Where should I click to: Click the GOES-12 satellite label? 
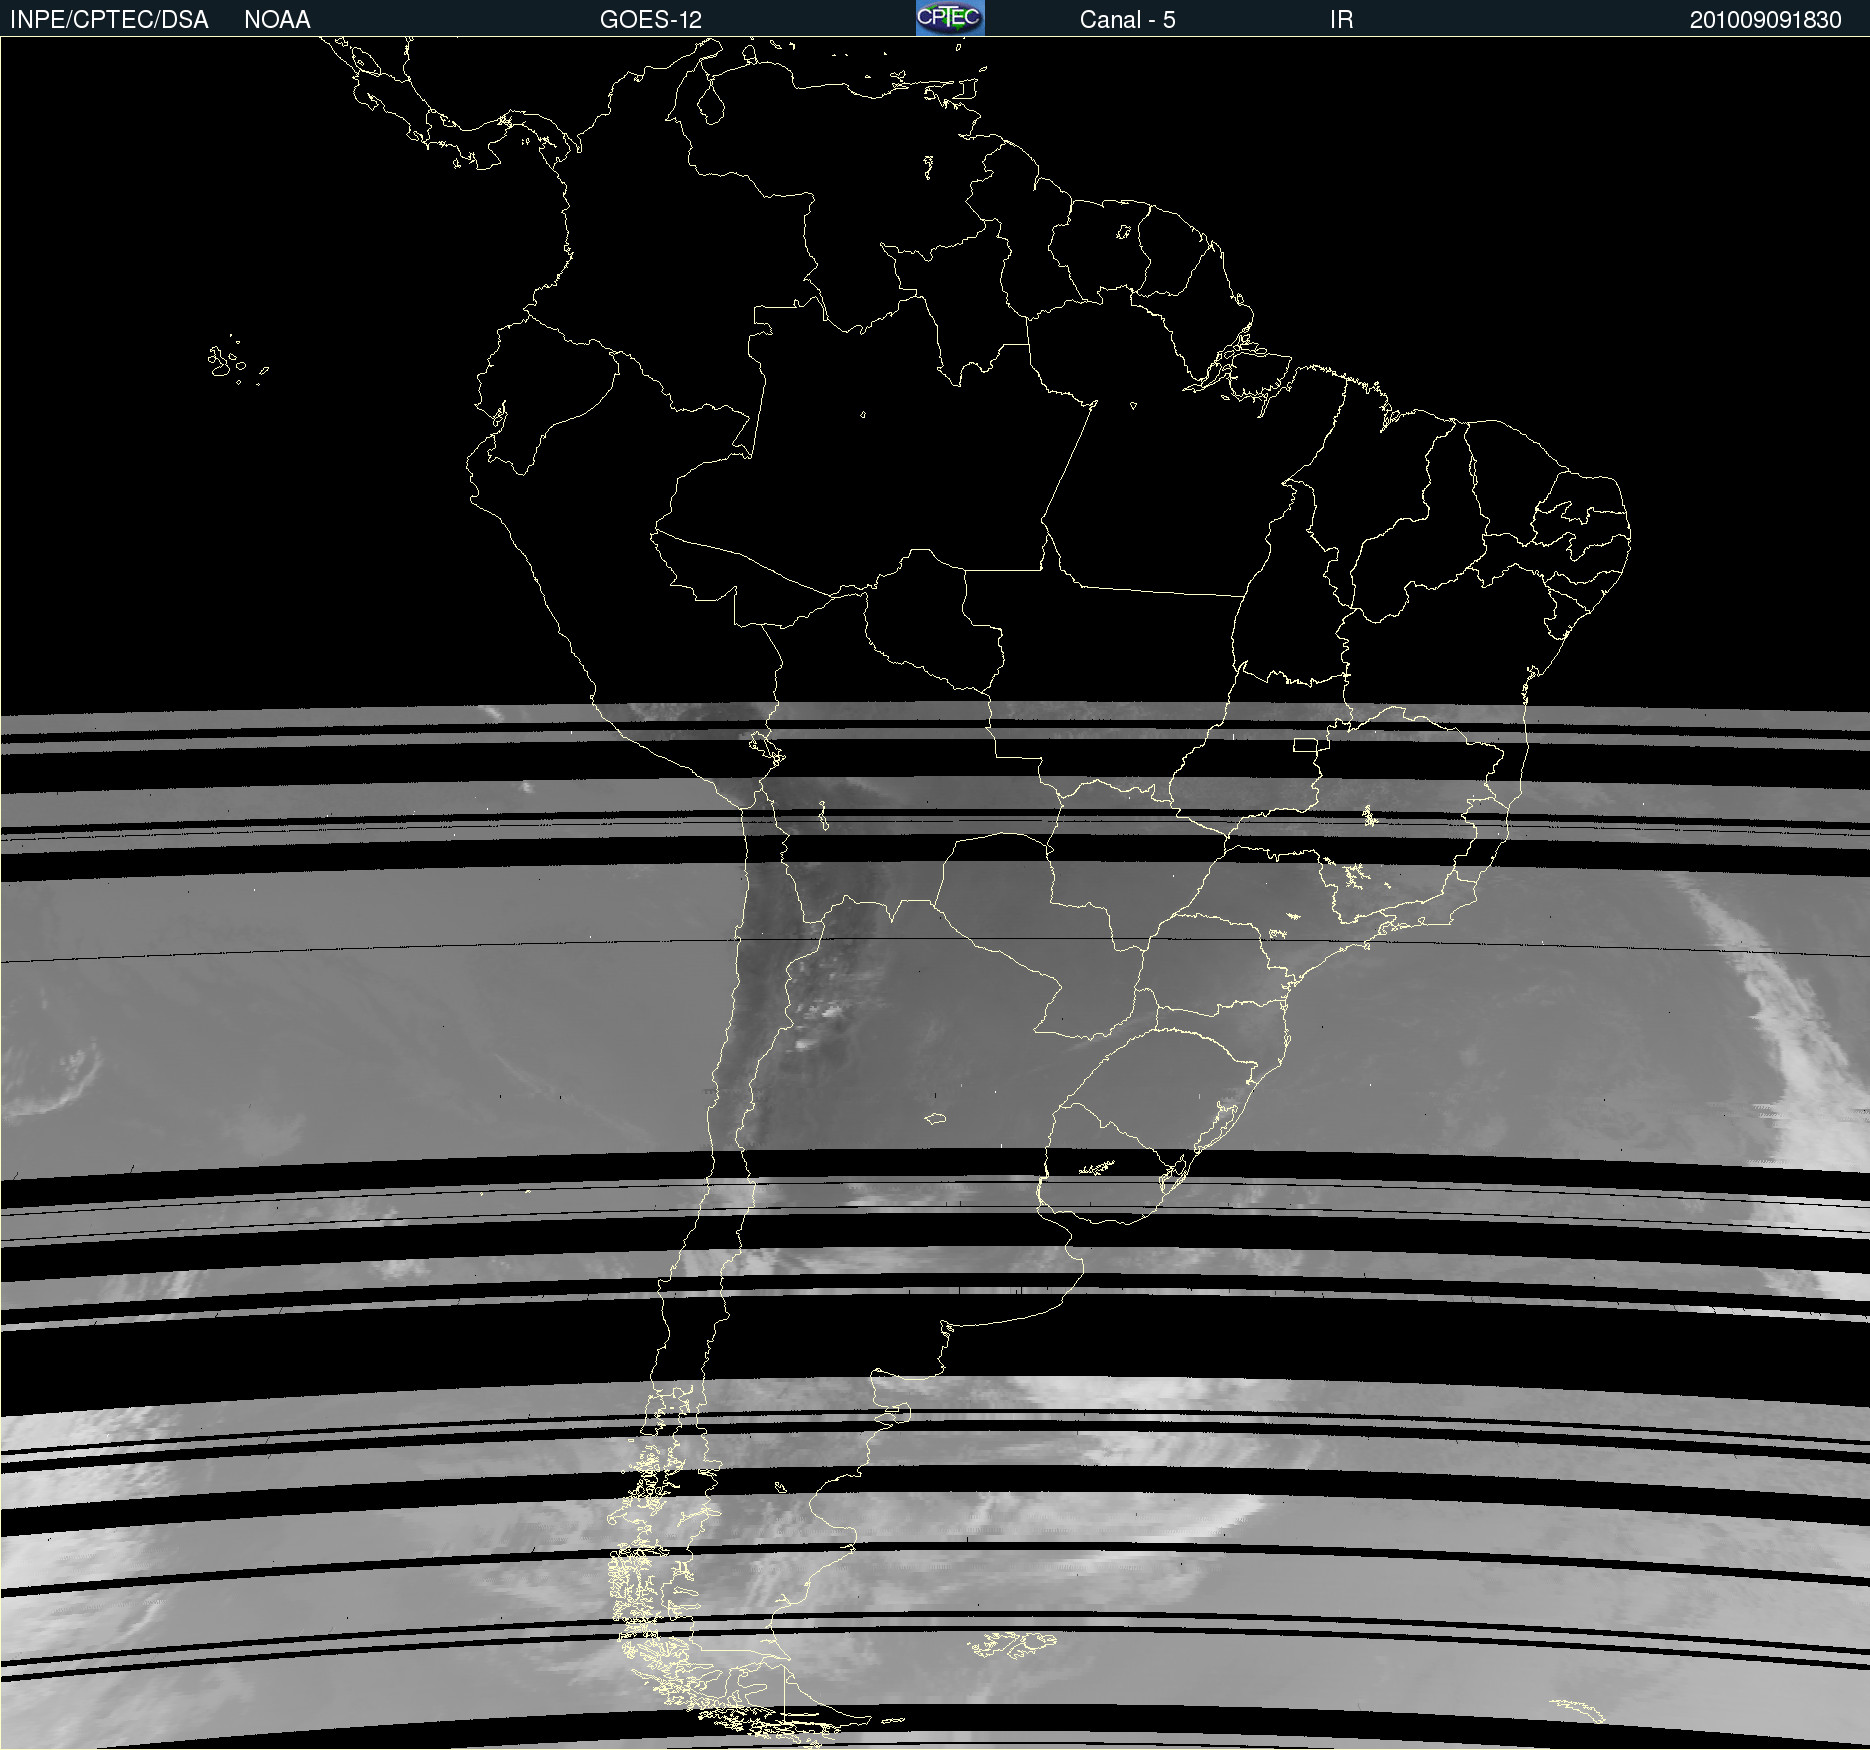point(651,20)
